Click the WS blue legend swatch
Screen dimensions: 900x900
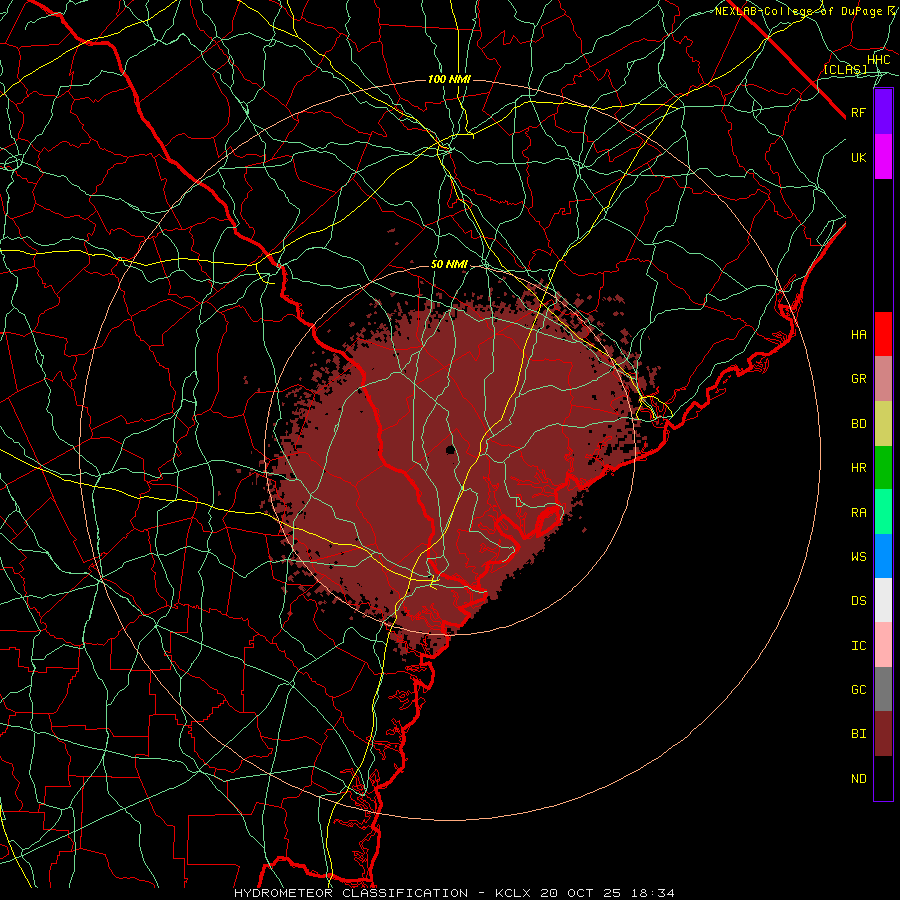click(x=883, y=556)
